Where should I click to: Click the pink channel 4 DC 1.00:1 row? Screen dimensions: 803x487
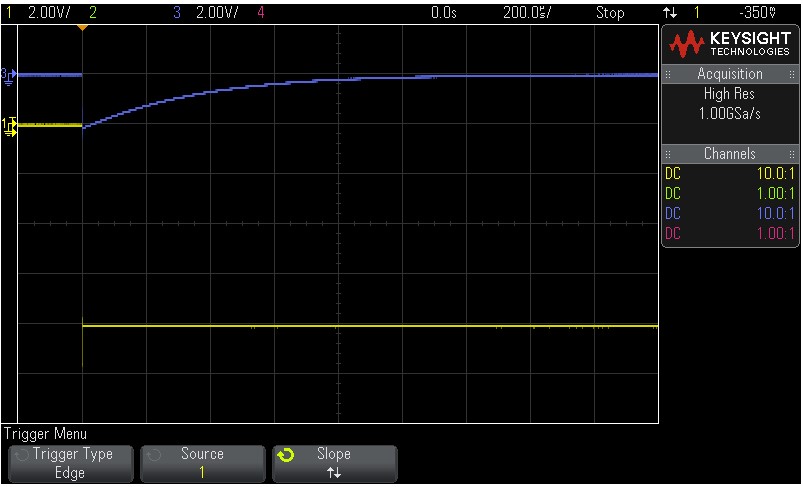pyautogui.click(x=729, y=234)
